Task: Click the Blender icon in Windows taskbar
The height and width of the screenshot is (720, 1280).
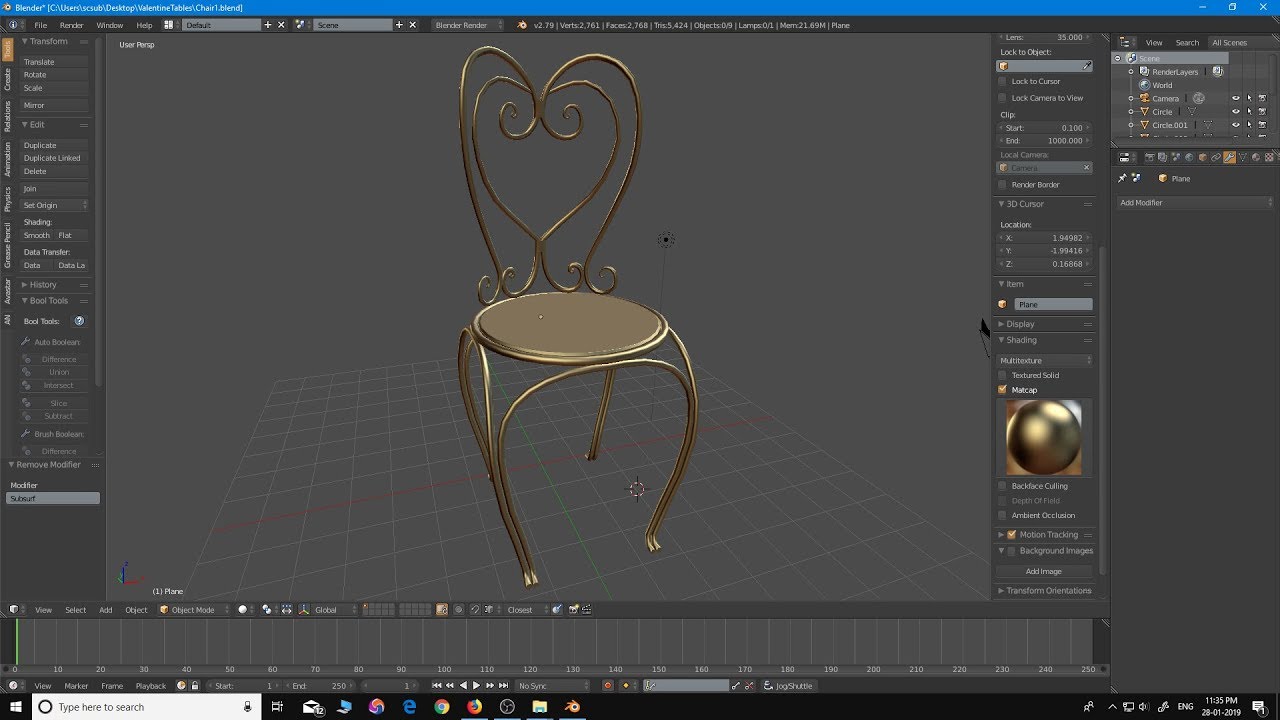Action: [572, 707]
